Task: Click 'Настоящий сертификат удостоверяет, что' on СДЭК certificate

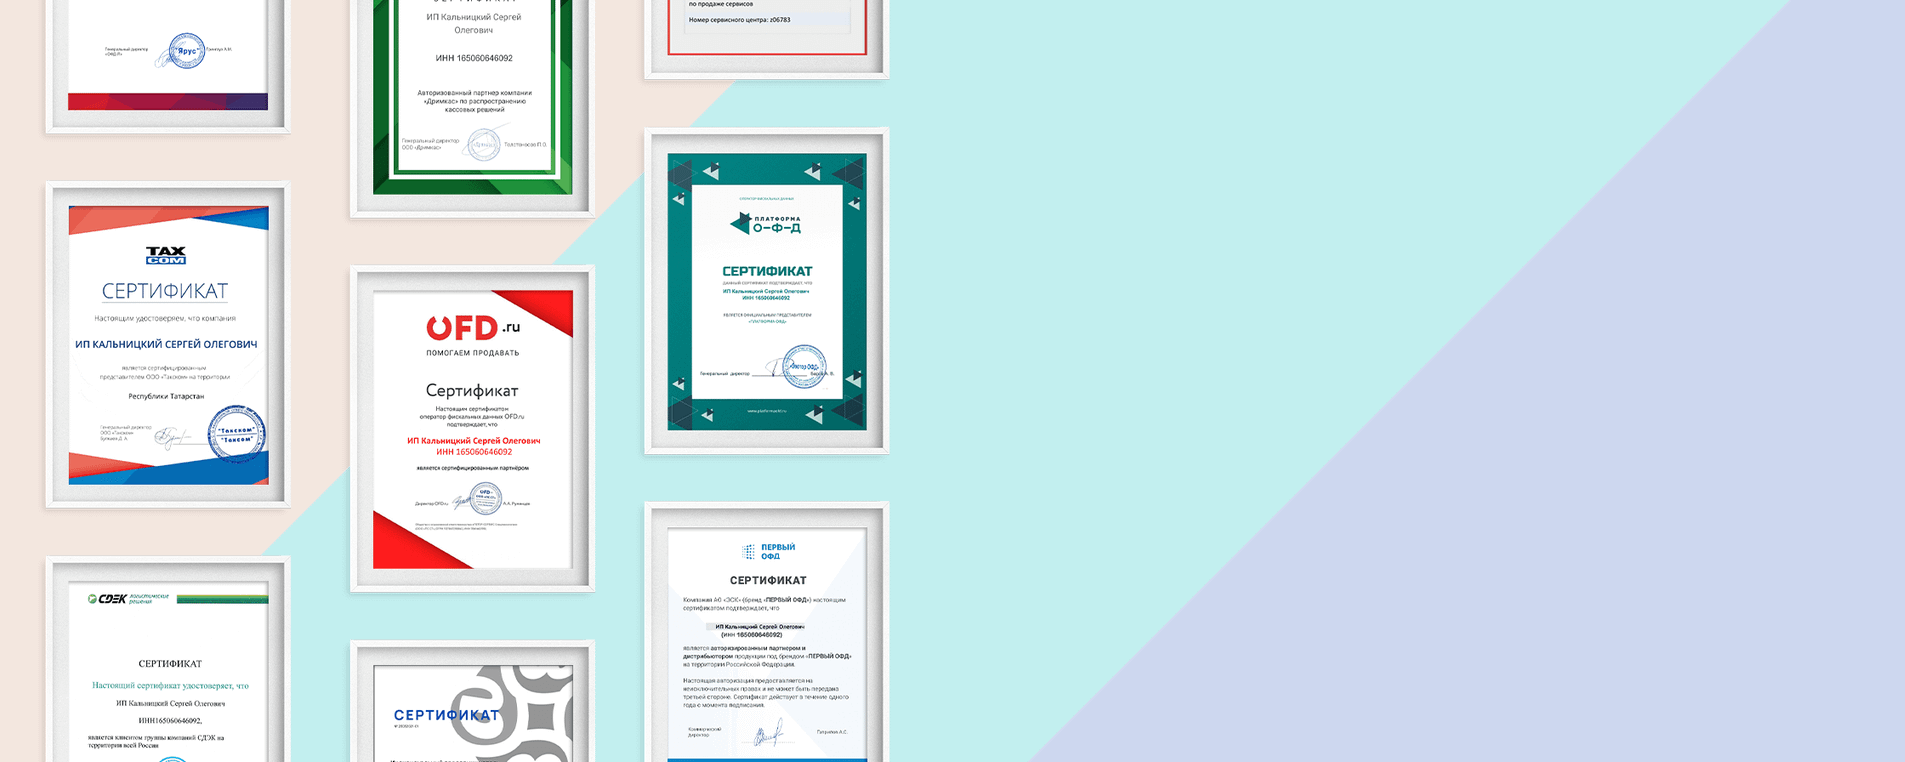Action: coord(170,686)
